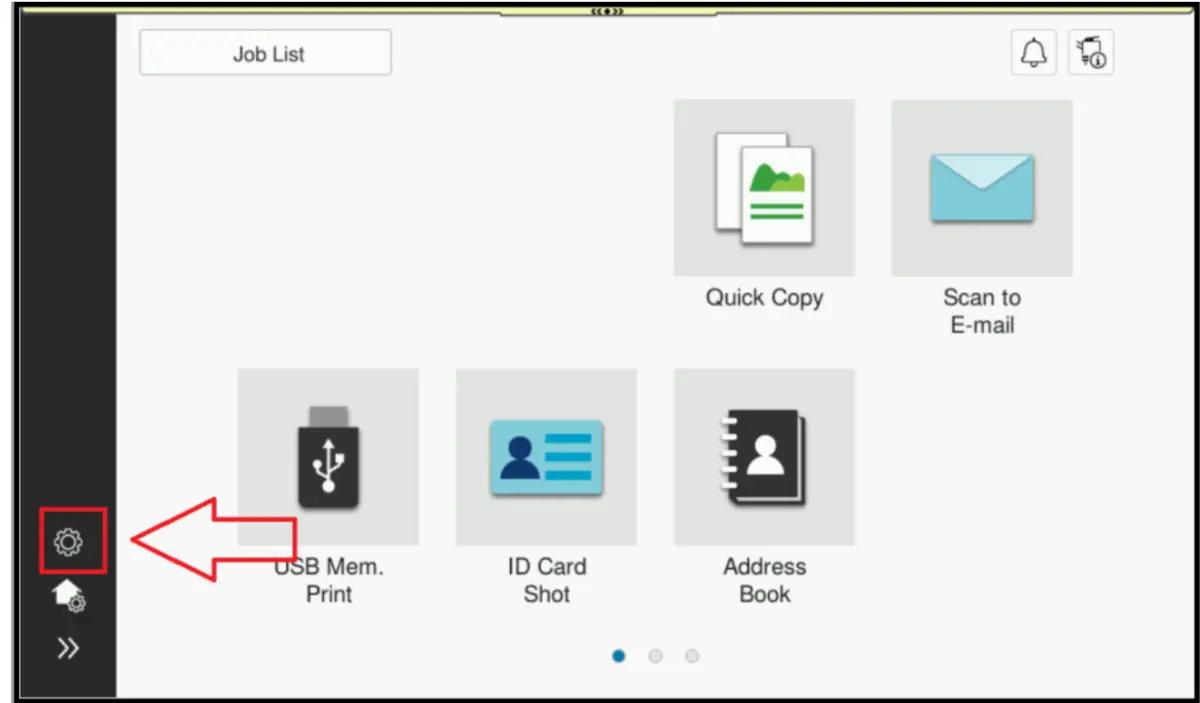Click the "Scan to E-mail" text label
Viewport: 1200px width, 703px height.
tap(981, 311)
